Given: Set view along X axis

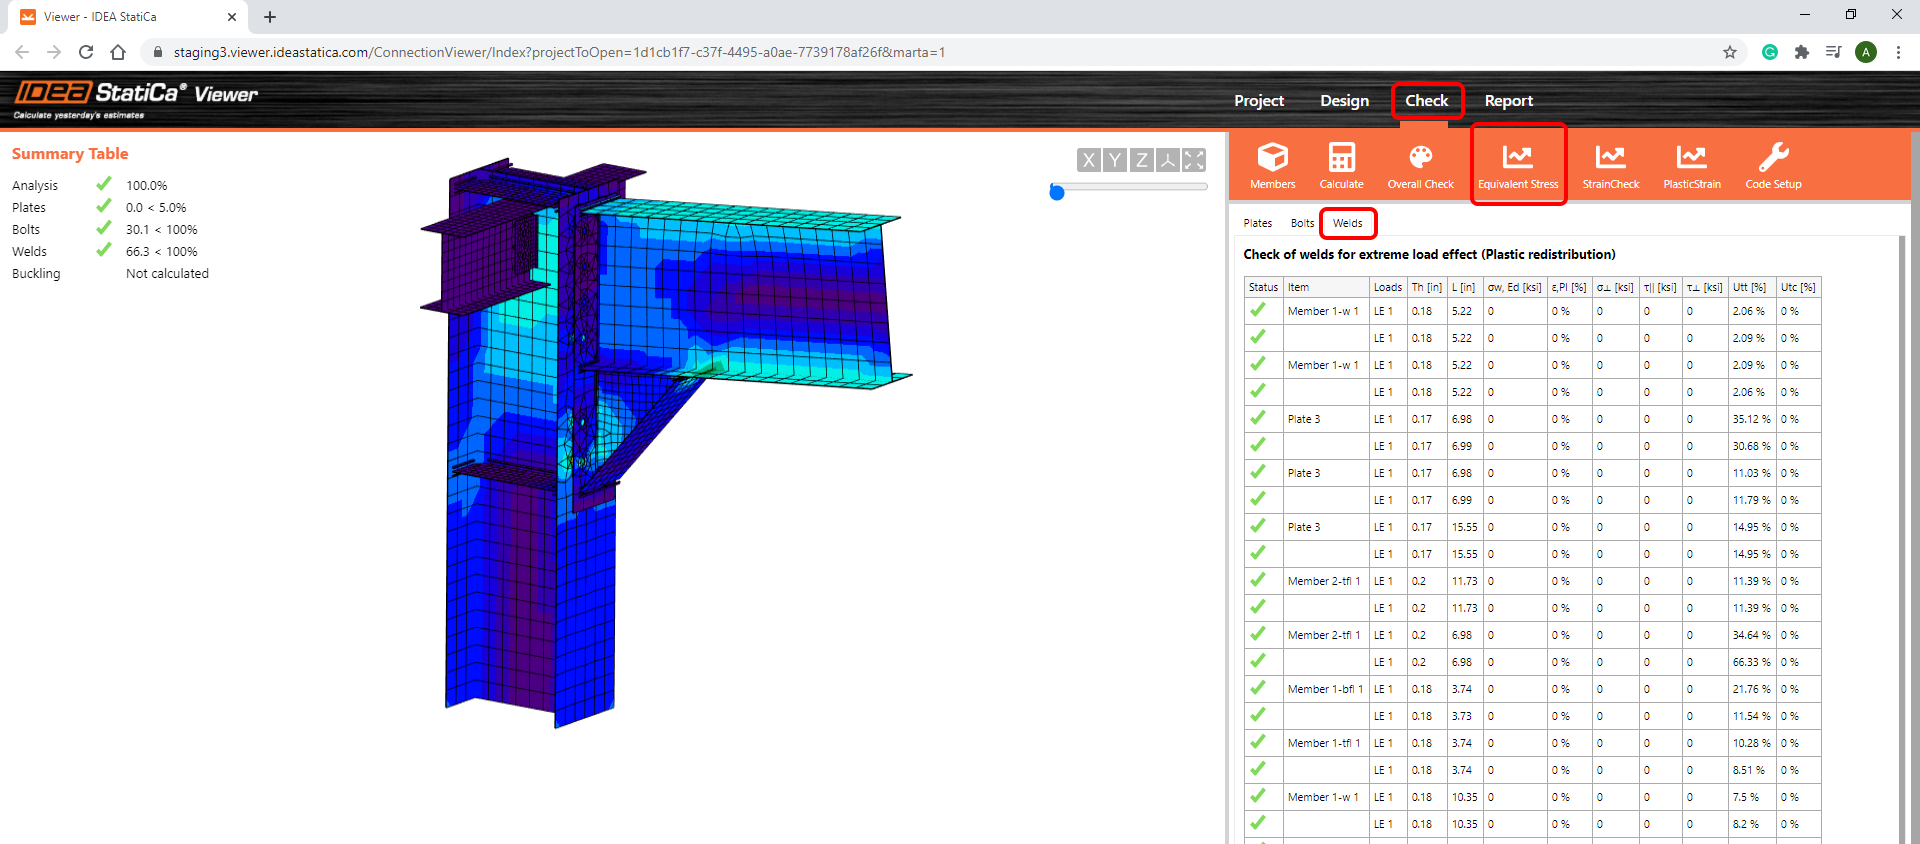Looking at the screenshot, I should pyautogui.click(x=1089, y=160).
